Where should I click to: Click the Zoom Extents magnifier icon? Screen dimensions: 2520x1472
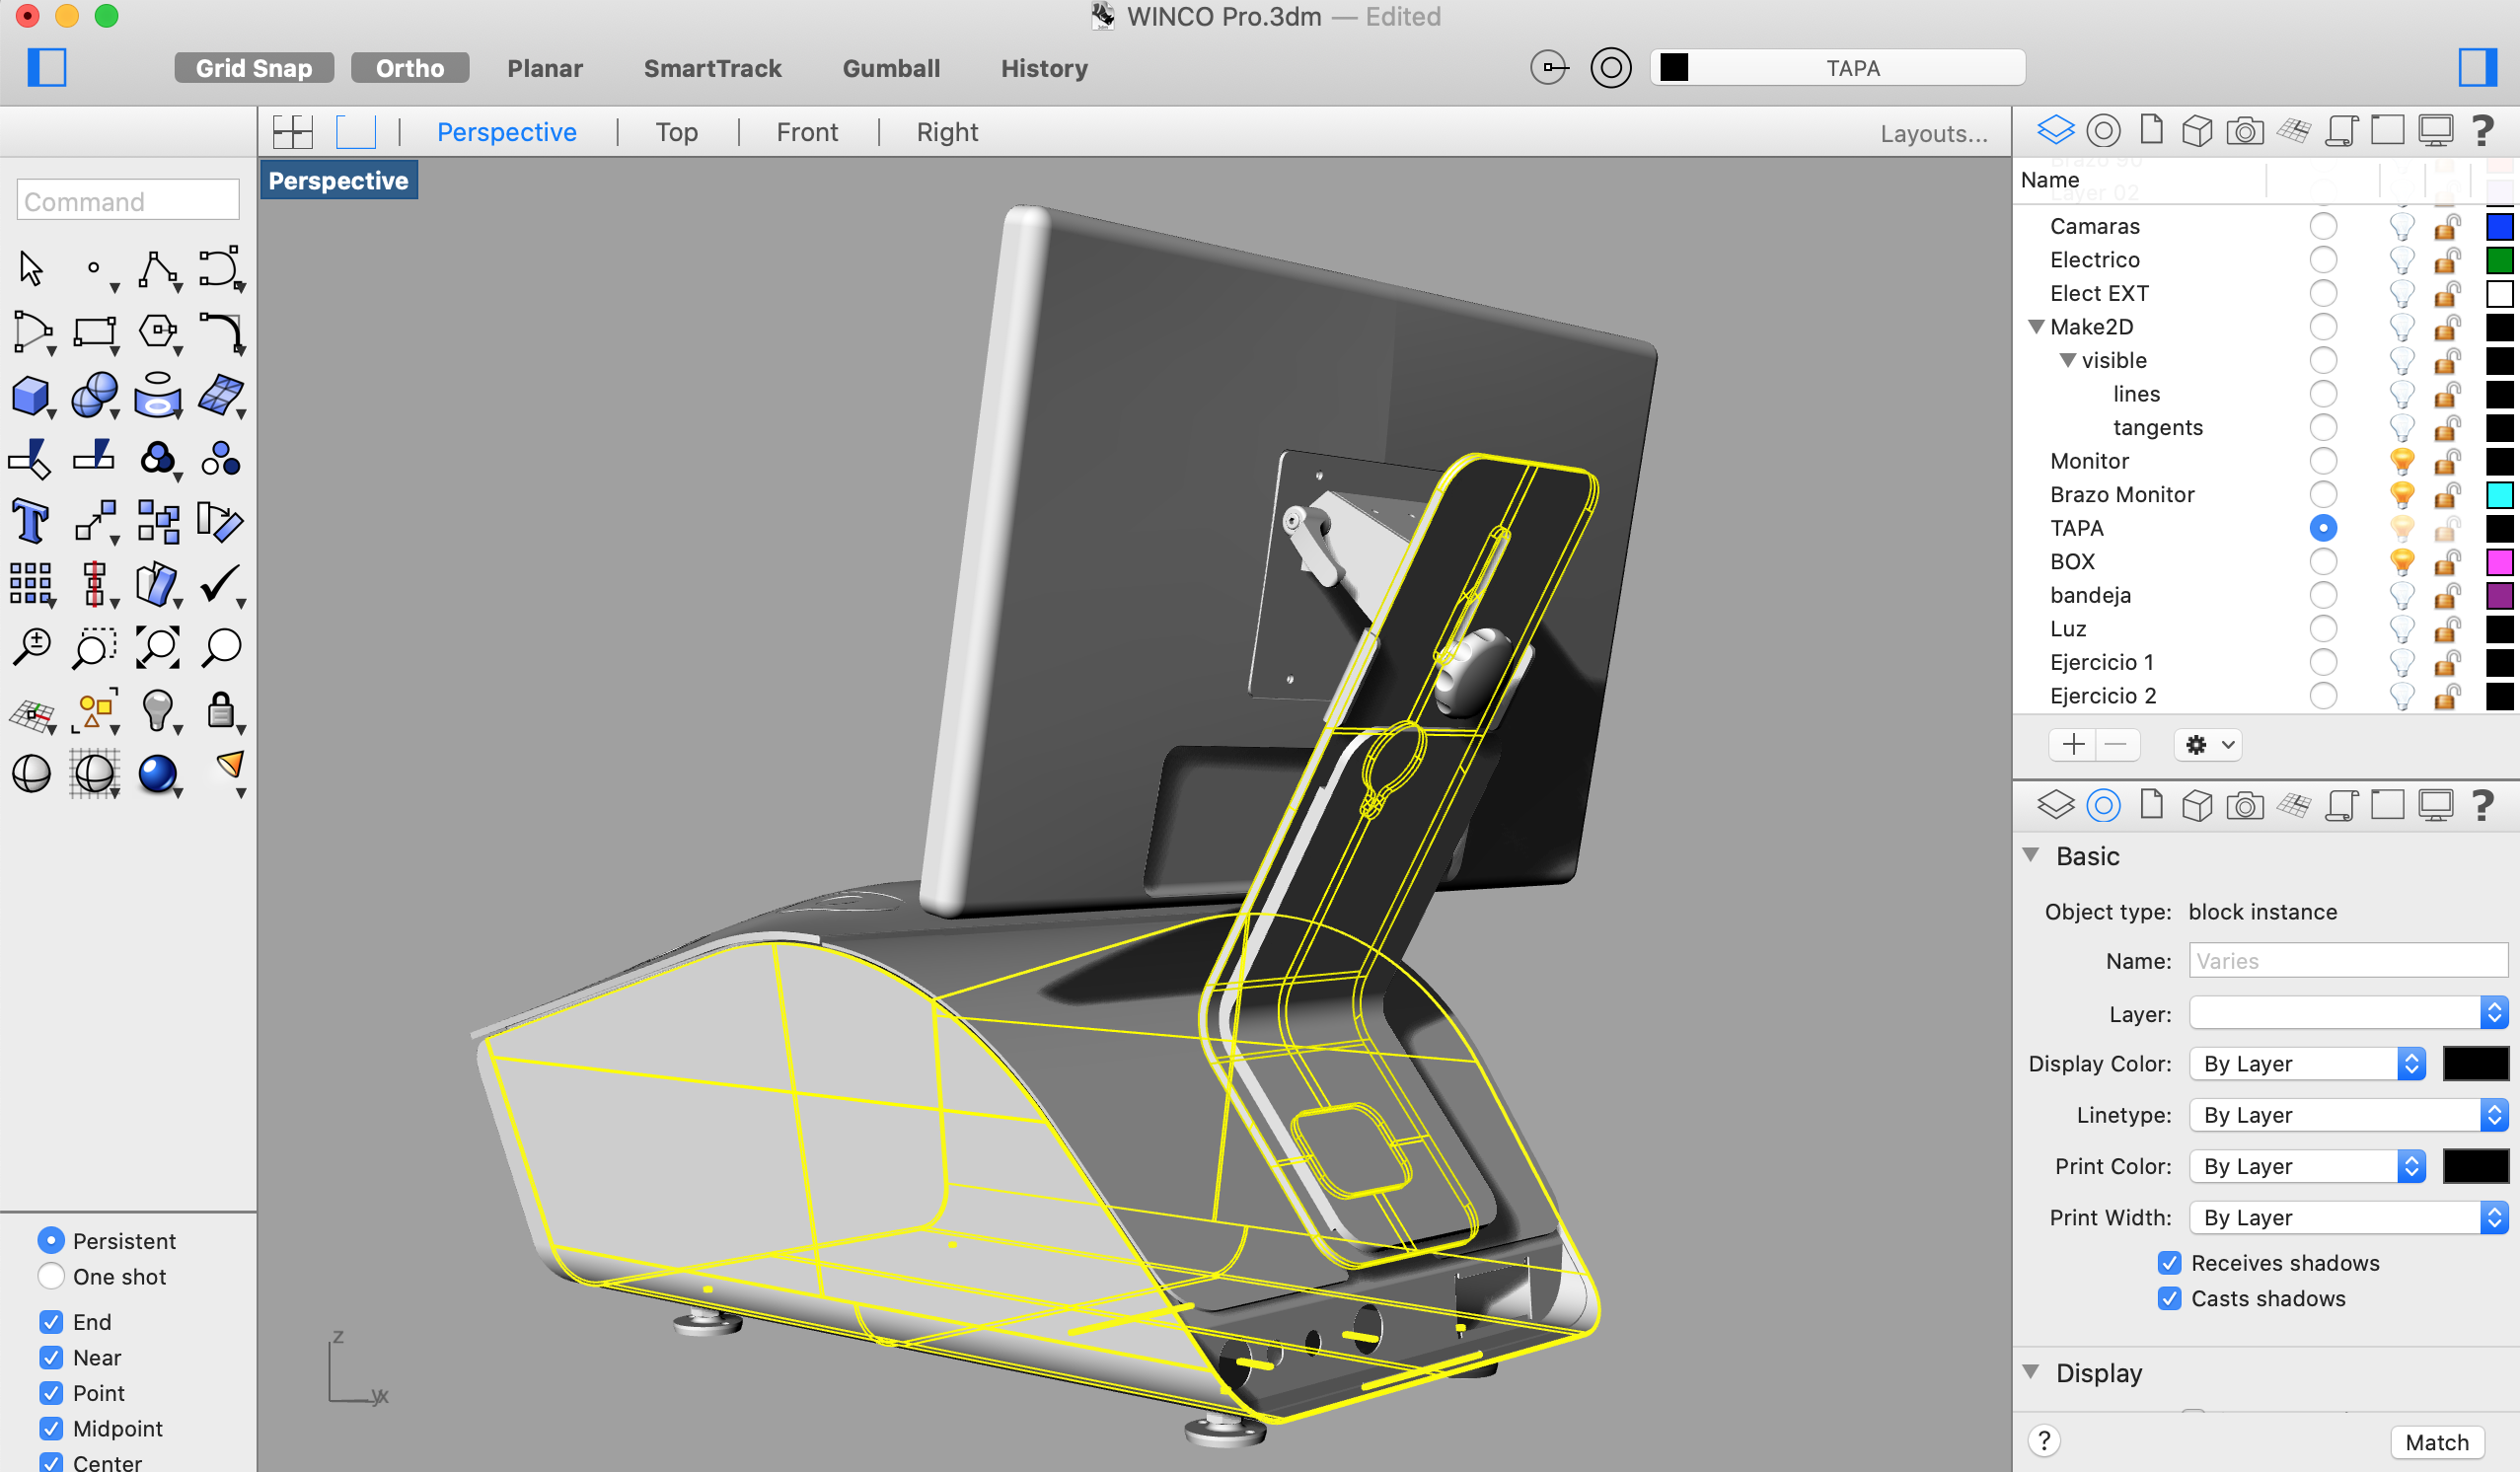[157, 647]
